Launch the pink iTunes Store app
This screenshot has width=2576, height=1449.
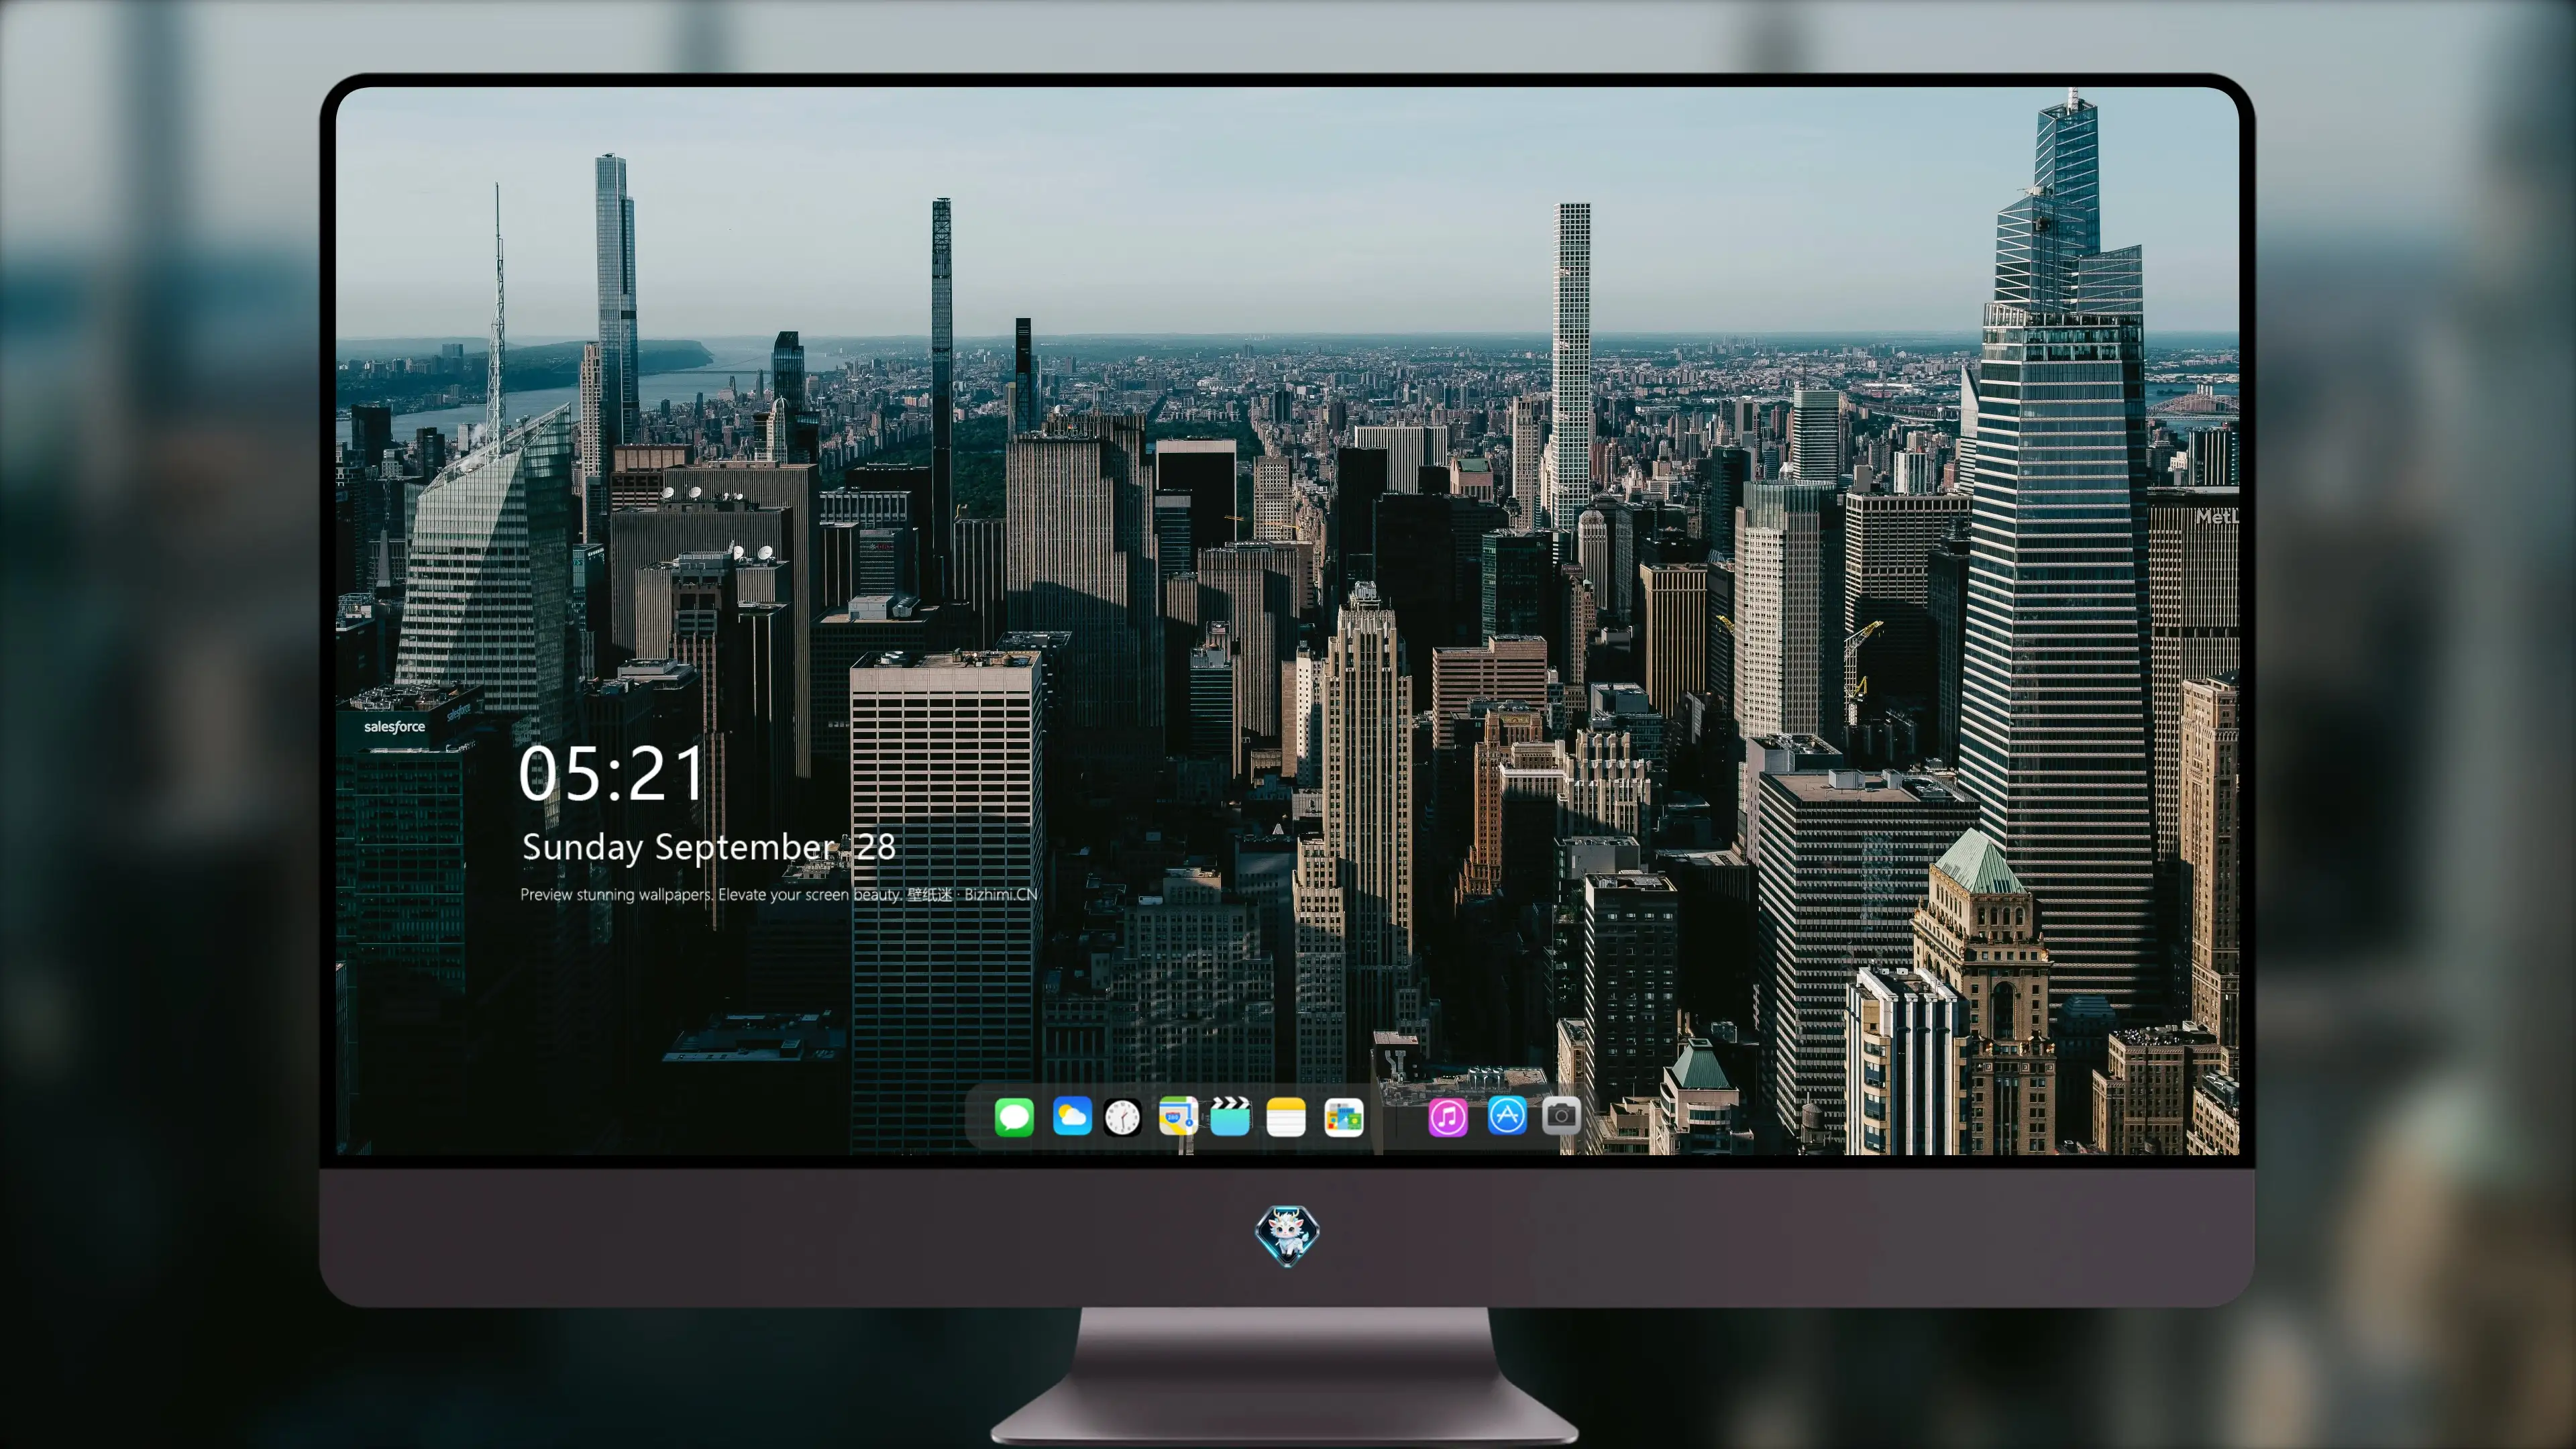point(1448,1117)
